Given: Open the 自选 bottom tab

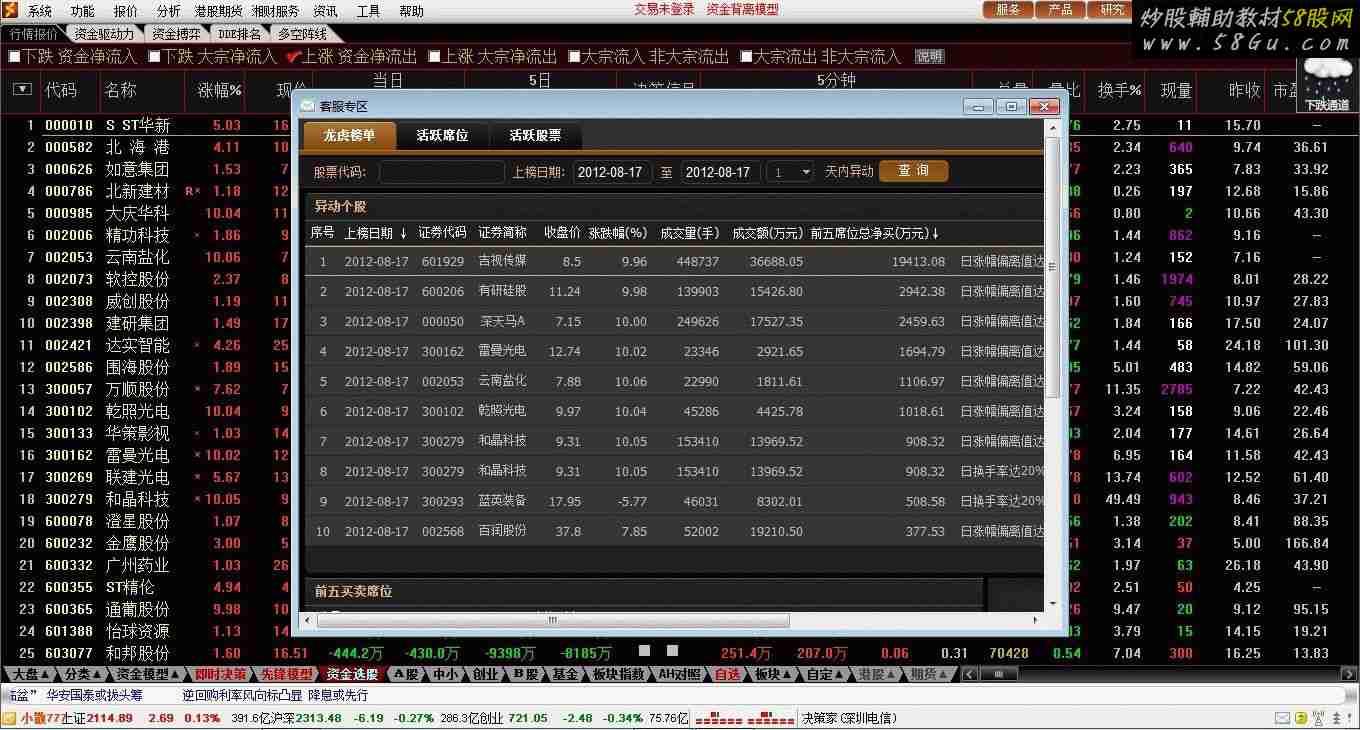Looking at the screenshot, I should point(728,675).
